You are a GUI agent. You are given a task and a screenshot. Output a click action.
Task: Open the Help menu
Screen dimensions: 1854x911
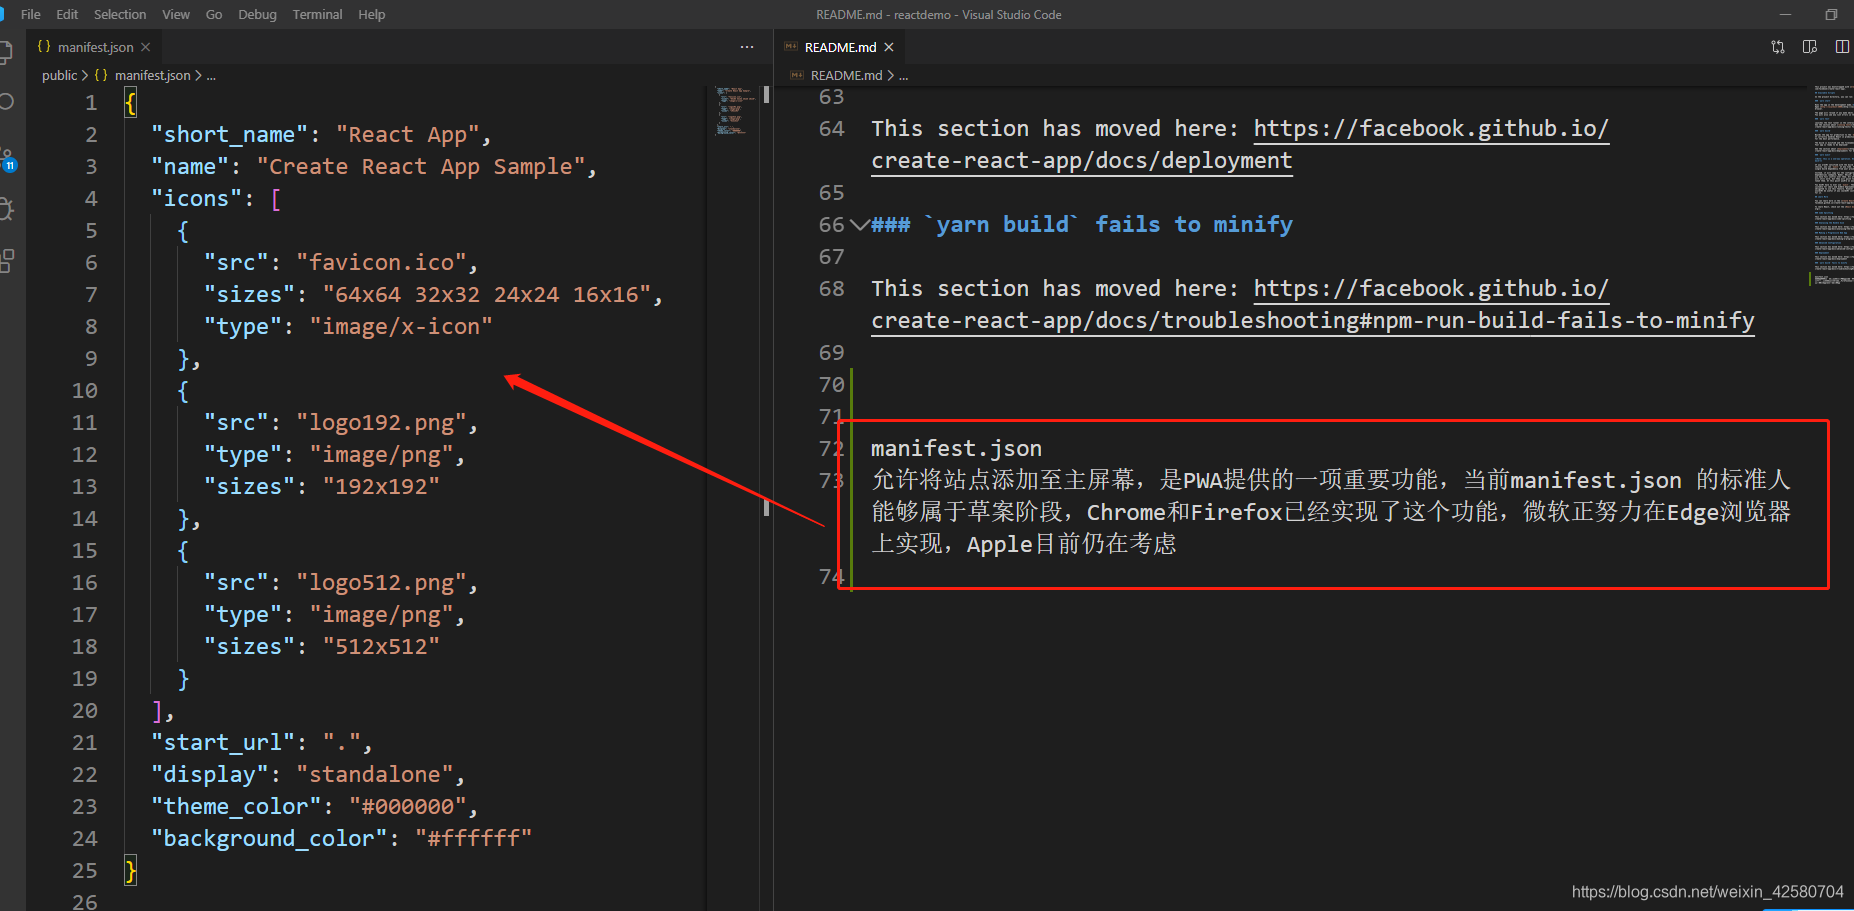[x=372, y=14]
